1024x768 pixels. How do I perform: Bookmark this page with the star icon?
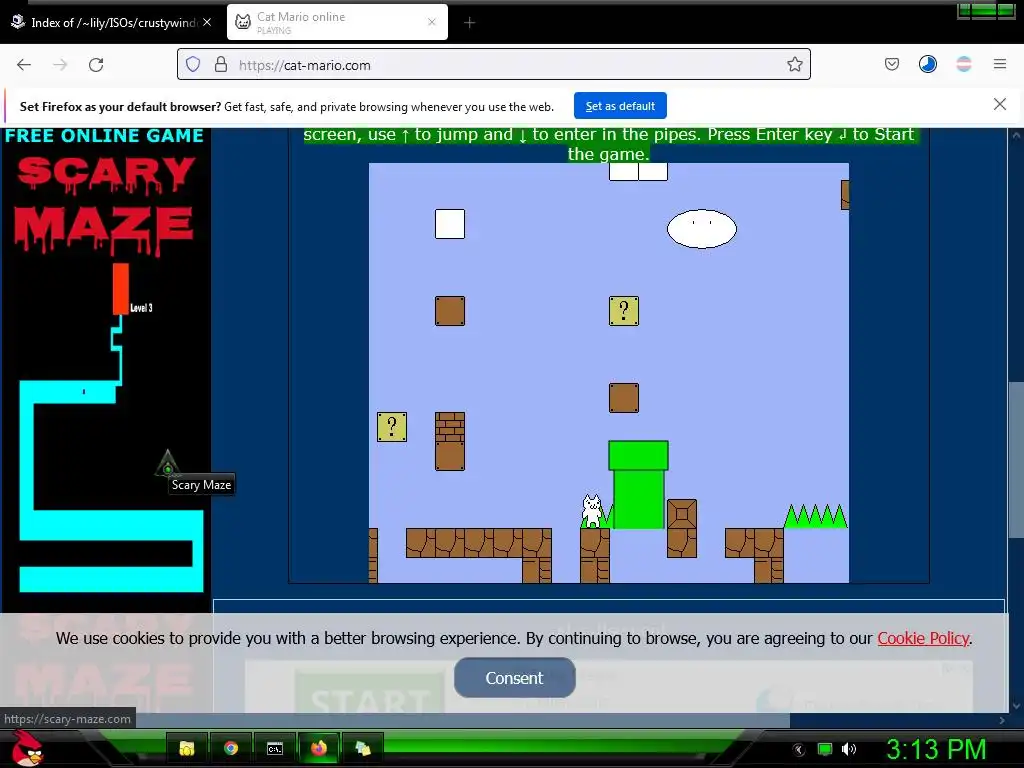point(794,64)
